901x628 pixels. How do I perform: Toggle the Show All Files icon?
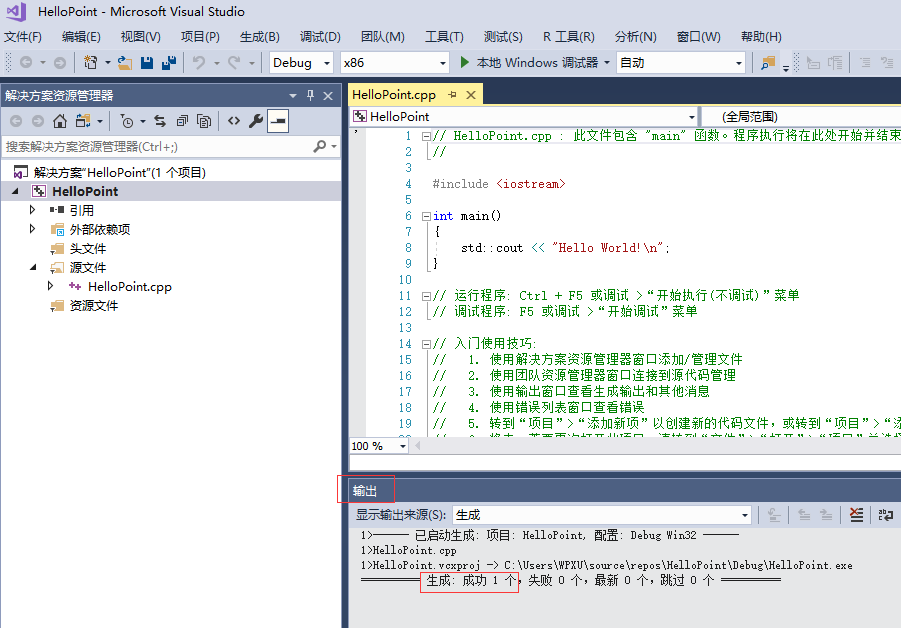coord(204,121)
